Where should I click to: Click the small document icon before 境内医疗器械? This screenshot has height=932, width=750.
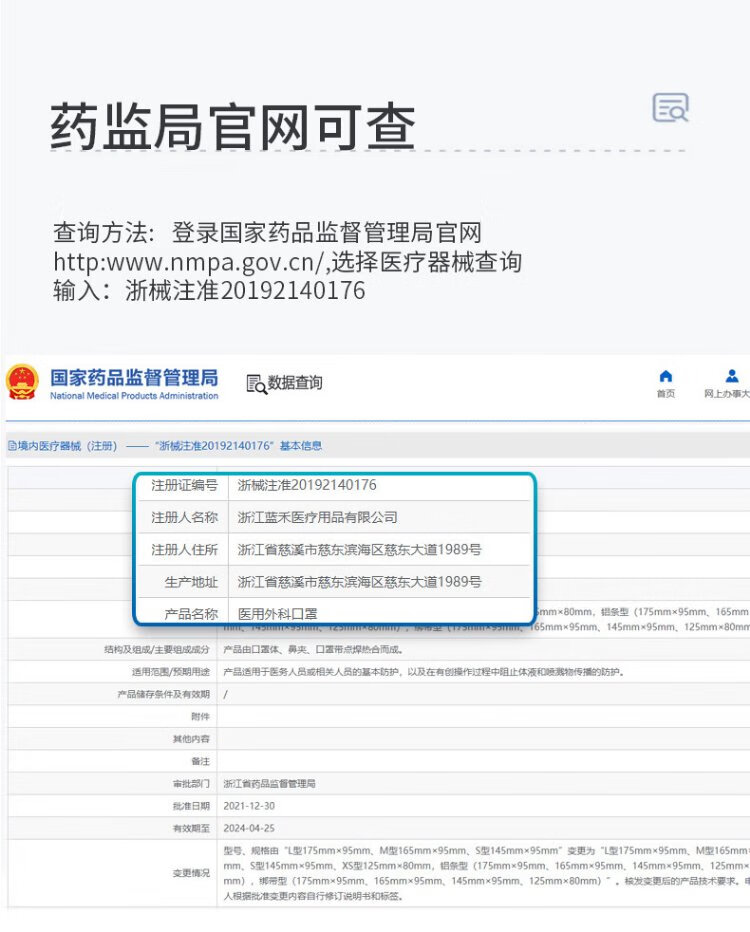coord(11,446)
